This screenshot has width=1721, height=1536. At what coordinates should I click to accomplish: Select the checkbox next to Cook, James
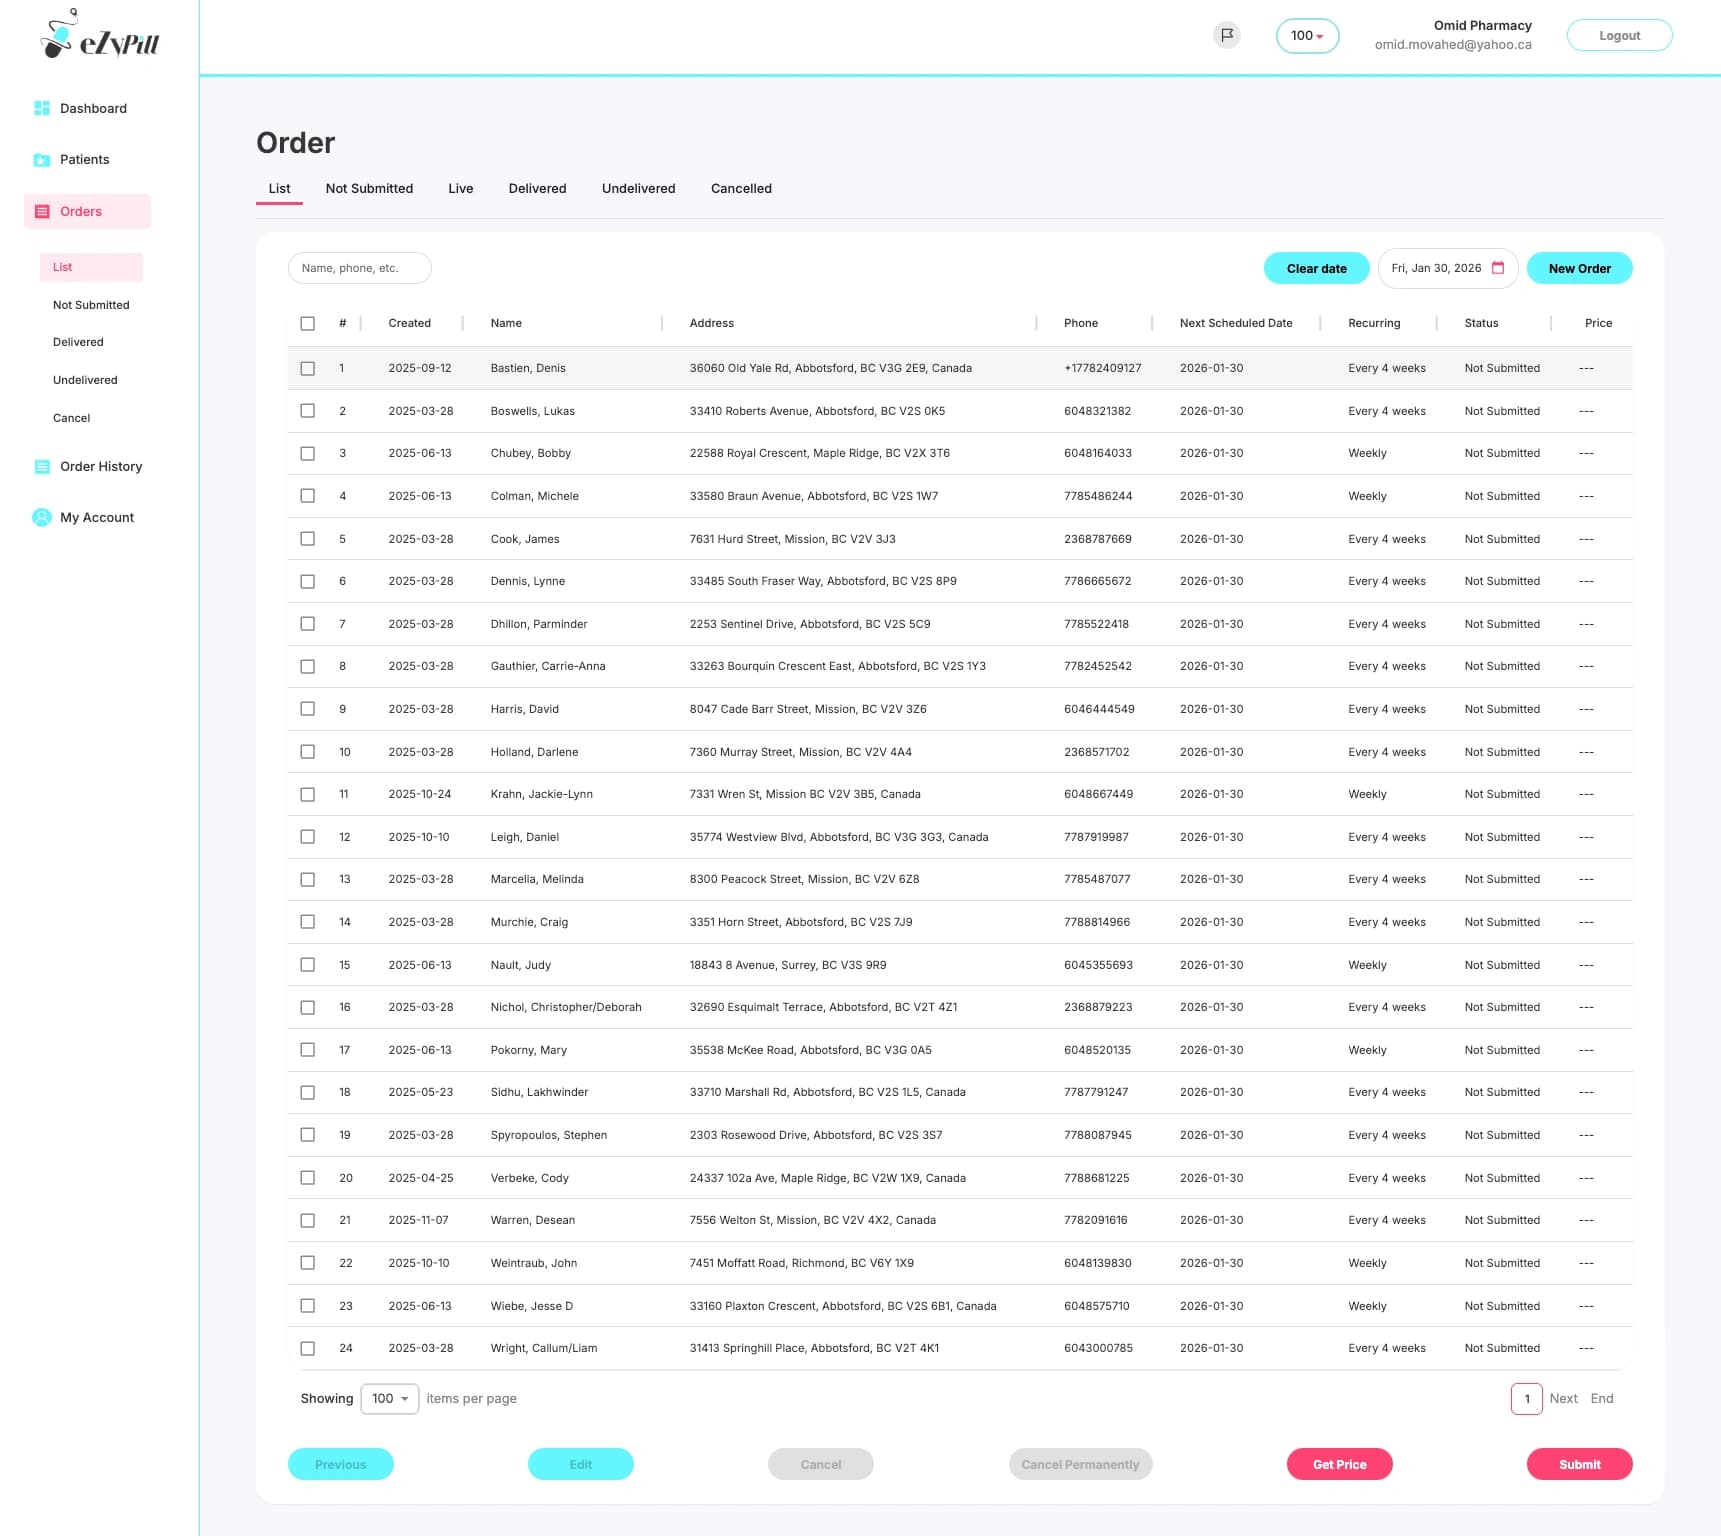click(x=307, y=538)
